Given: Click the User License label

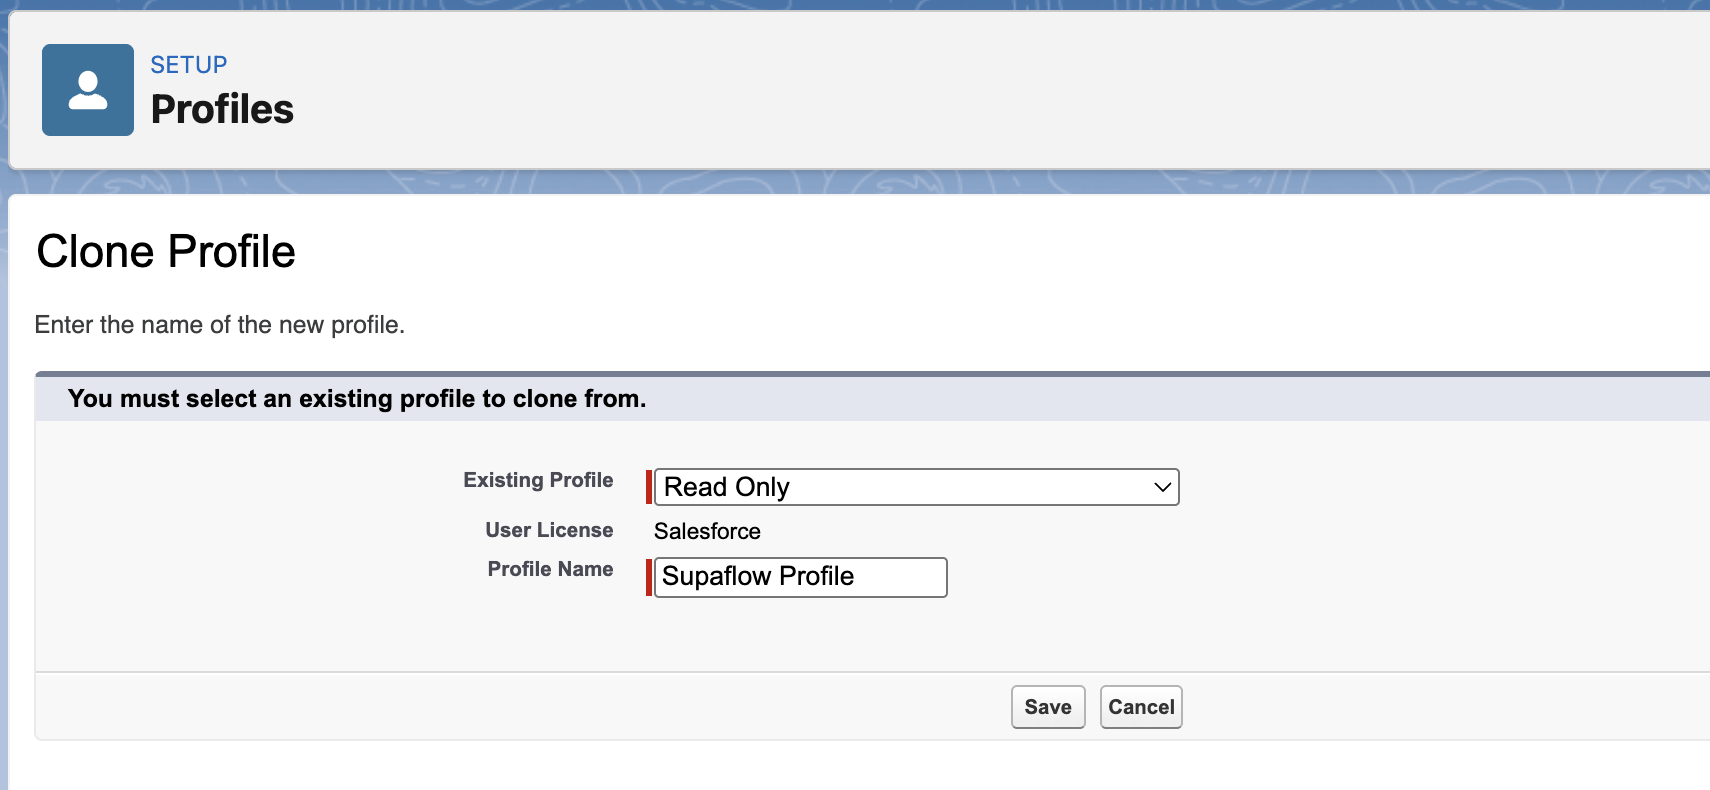Looking at the screenshot, I should pyautogui.click(x=549, y=530).
